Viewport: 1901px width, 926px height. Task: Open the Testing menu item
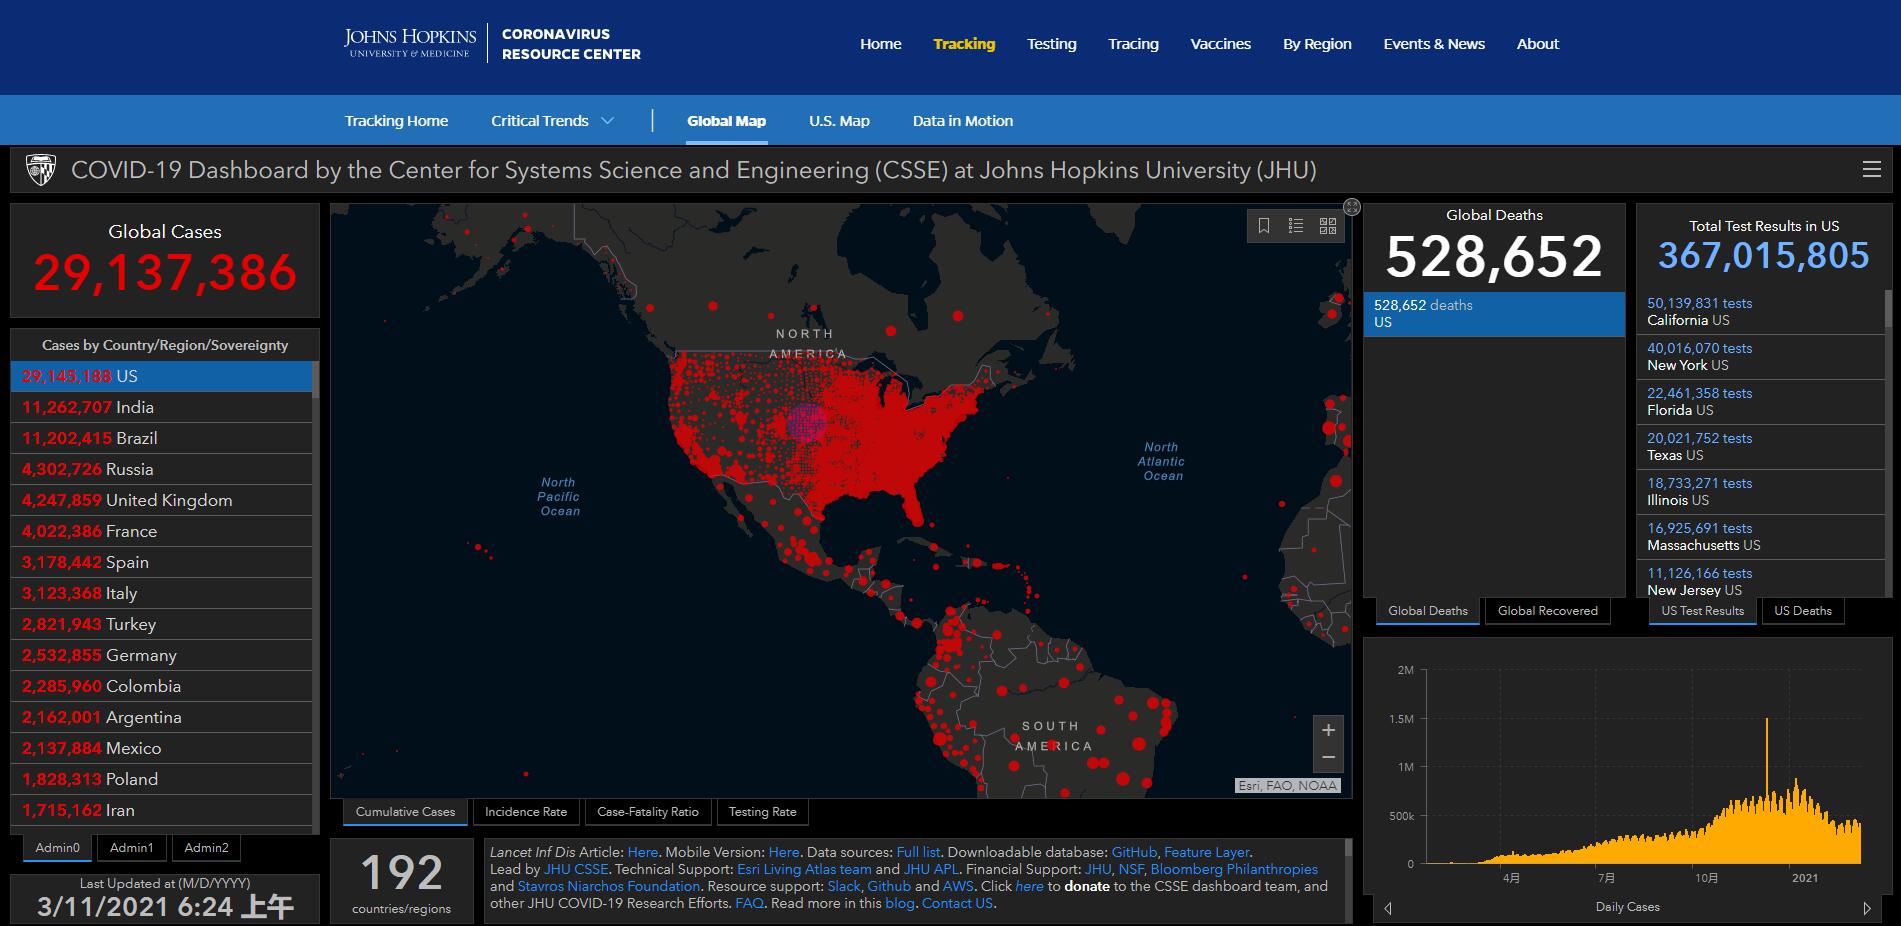pos(1052,44)
